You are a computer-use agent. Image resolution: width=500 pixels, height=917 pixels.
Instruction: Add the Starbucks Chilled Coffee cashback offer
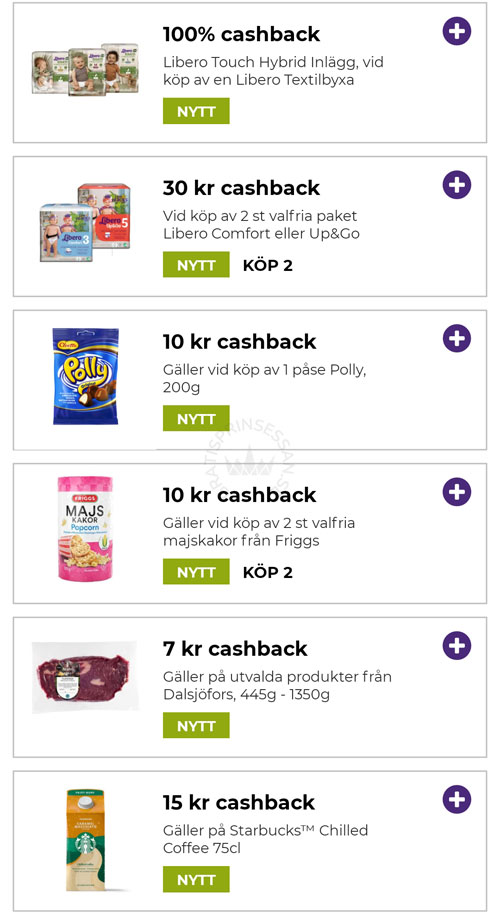(x=457, y=799)
